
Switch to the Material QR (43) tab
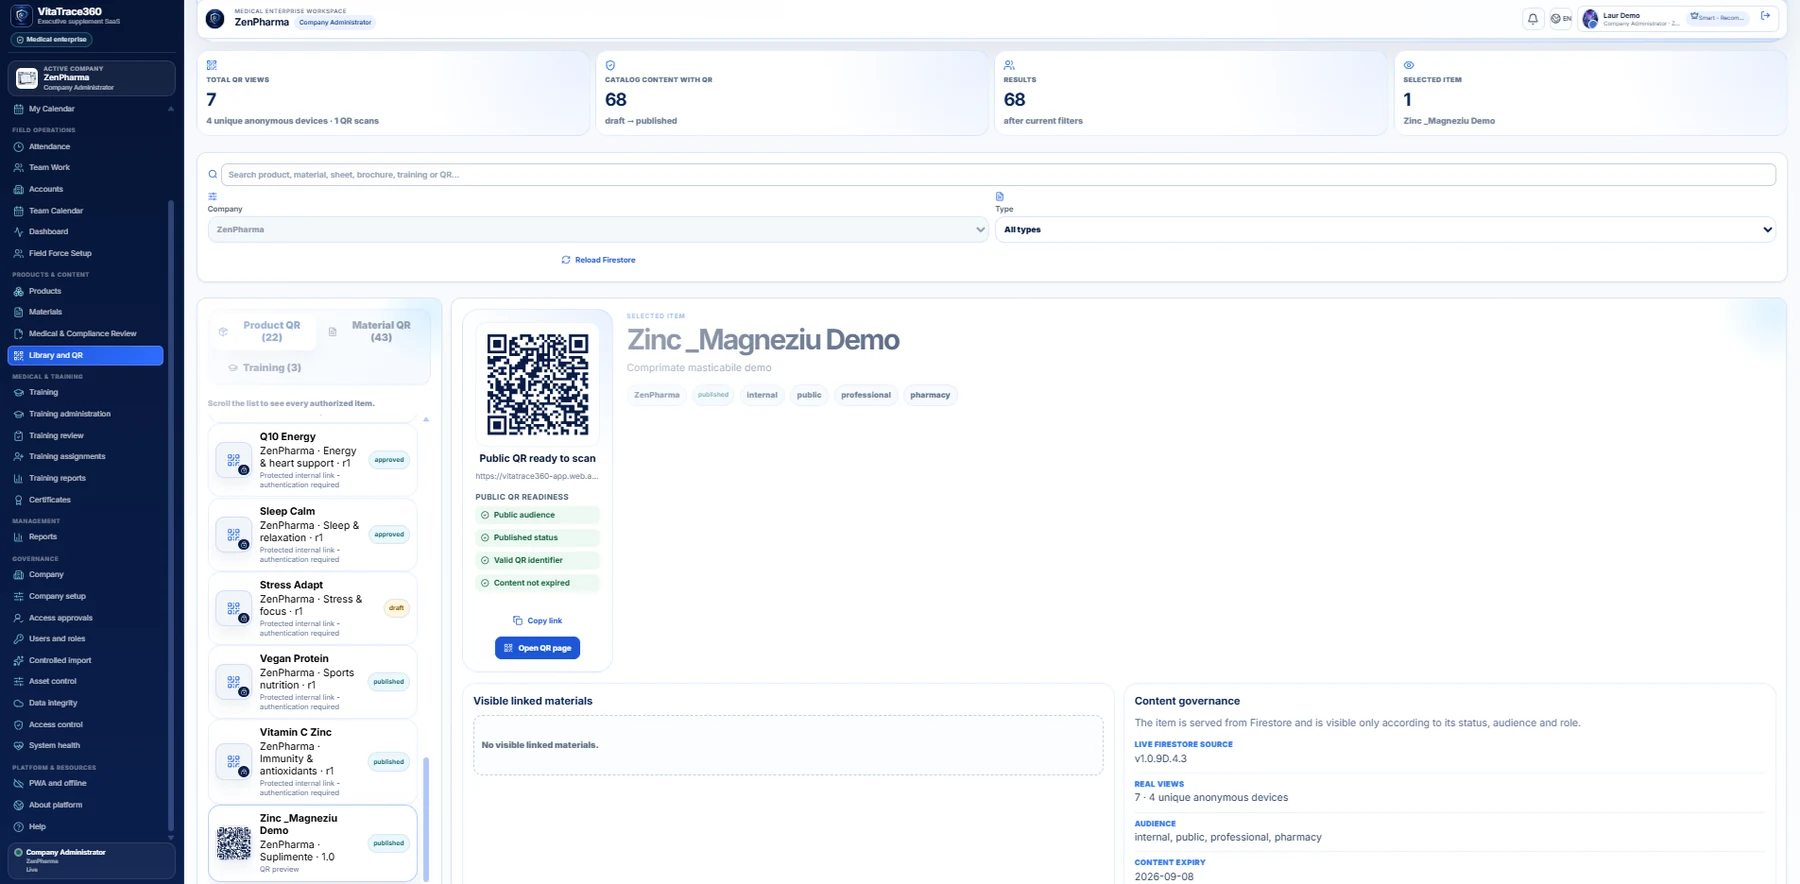click(371, 331)
